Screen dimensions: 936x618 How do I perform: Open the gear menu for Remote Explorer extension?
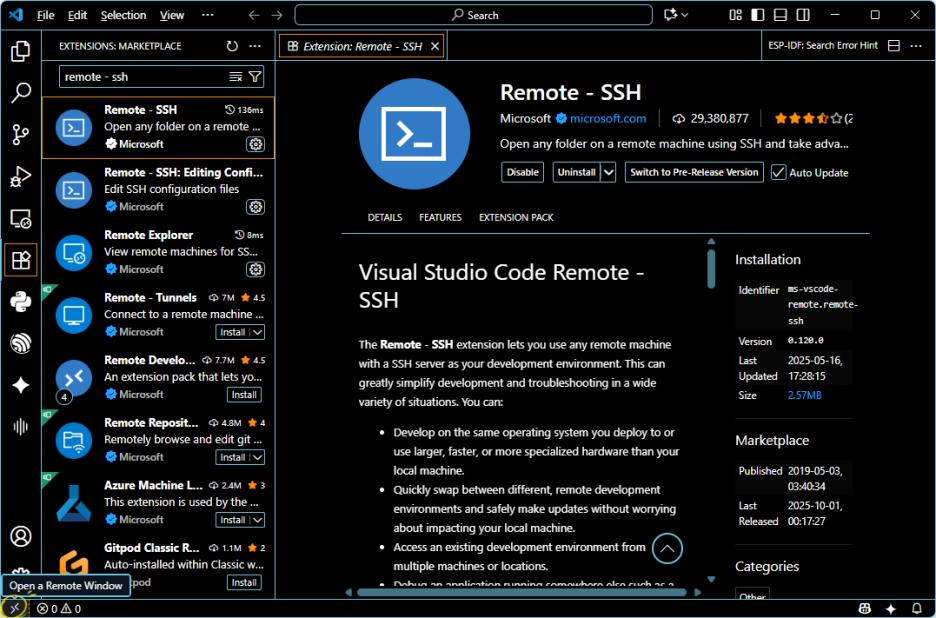point(255,269)
